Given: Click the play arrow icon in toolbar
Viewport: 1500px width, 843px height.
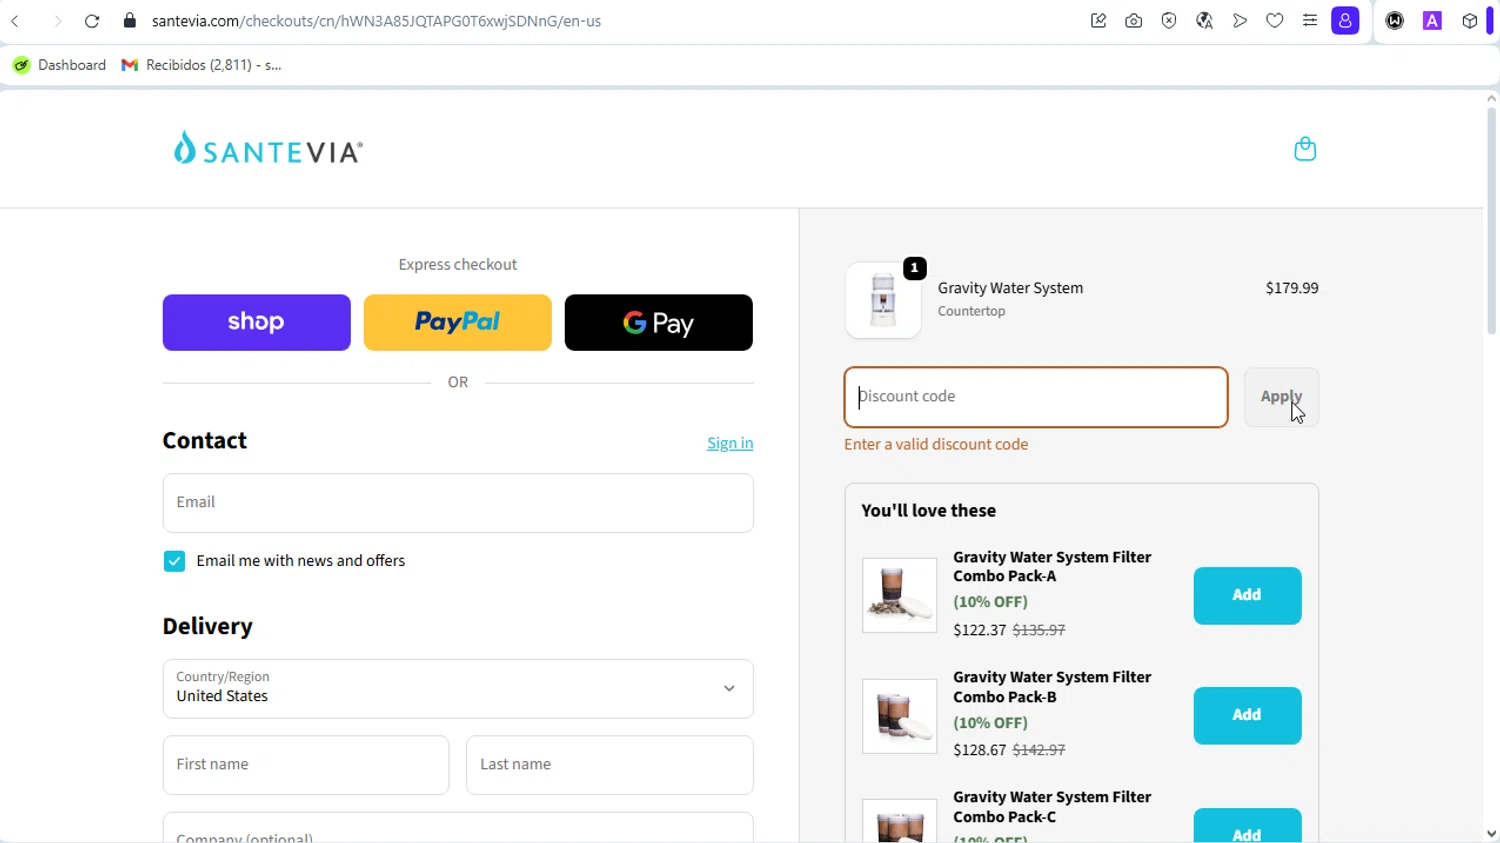Looking at the screenshot, I should point(1240,21).
